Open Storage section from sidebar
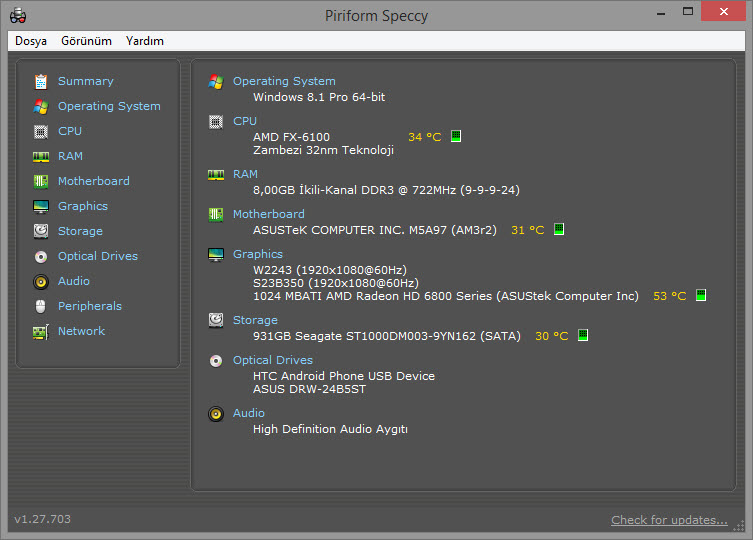Image resolution: width=753 pixels, height=540 pixels. pos(80,231)
